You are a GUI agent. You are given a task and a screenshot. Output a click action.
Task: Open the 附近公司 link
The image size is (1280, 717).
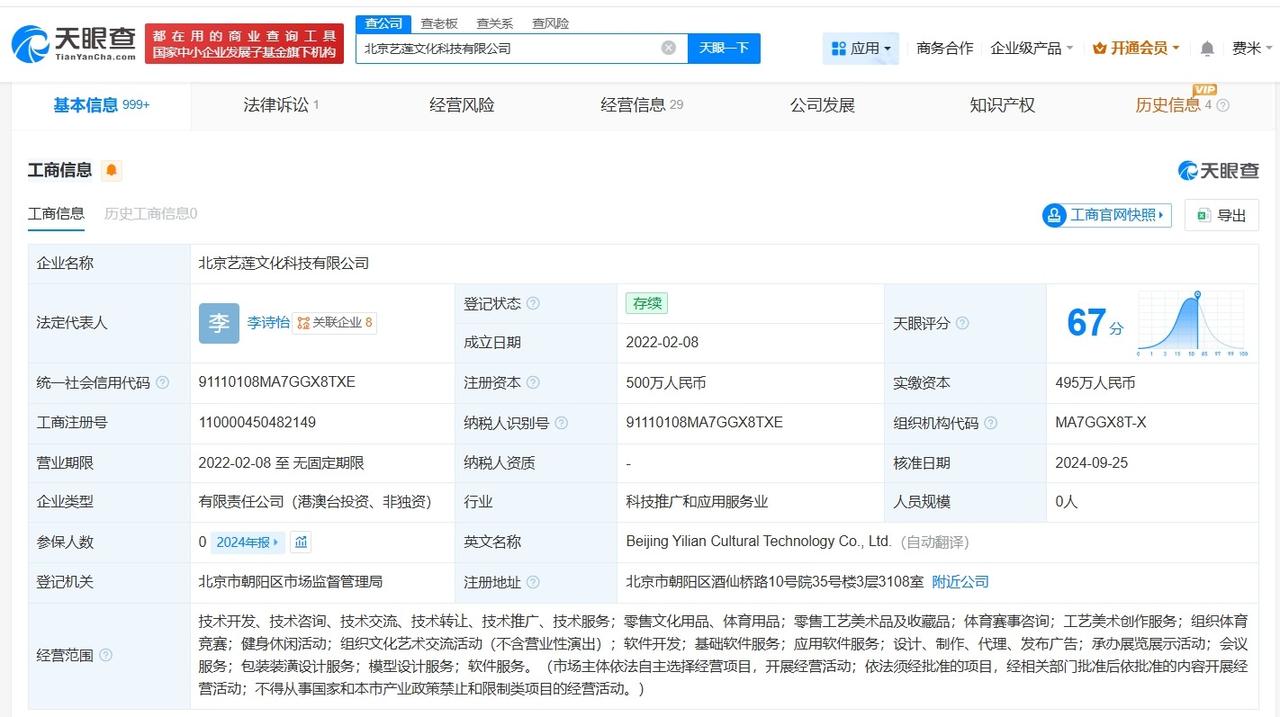coord(960,582)
